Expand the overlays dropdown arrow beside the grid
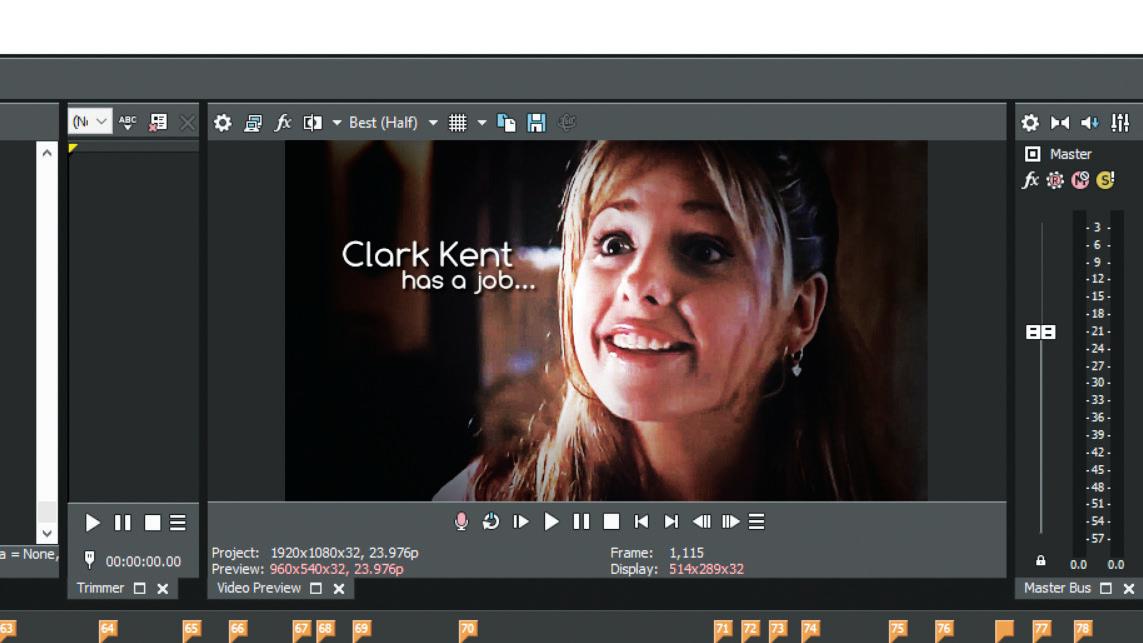The height and width of the screenshot is (643, 1143). tap(481, 122)
